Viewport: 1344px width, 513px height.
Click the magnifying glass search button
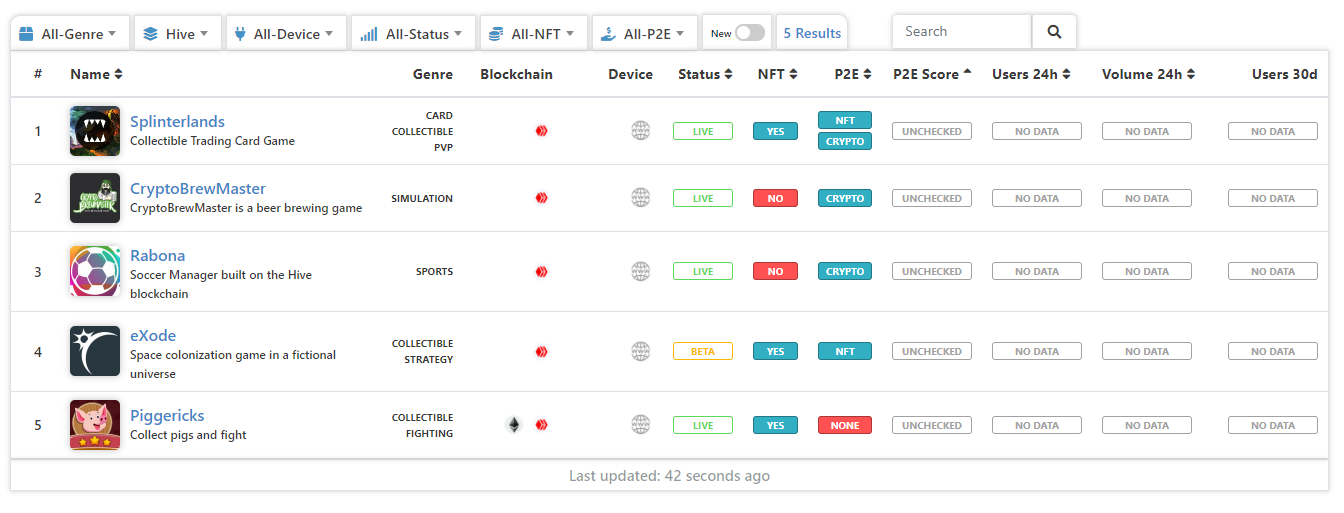click(1054, 32)
